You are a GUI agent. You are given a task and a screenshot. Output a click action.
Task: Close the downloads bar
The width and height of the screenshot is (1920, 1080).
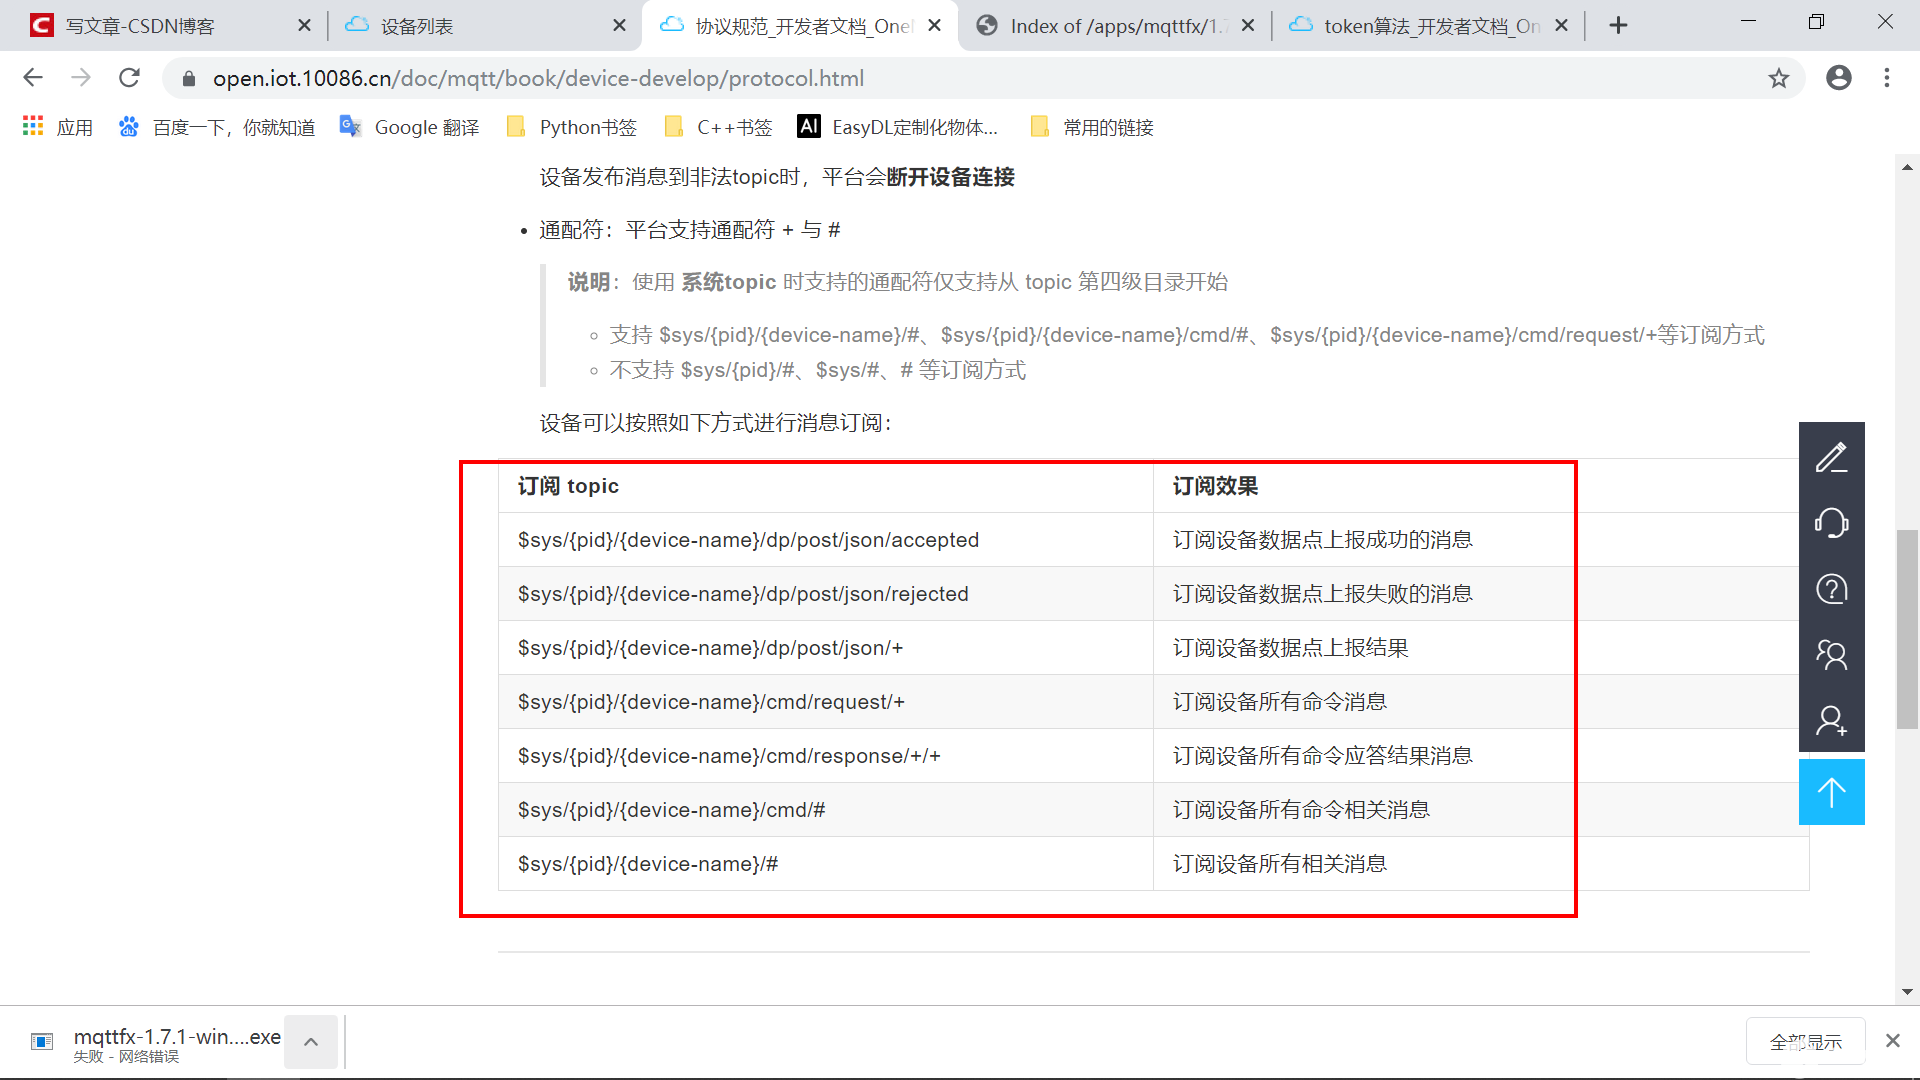[x=1892, y=1041]
